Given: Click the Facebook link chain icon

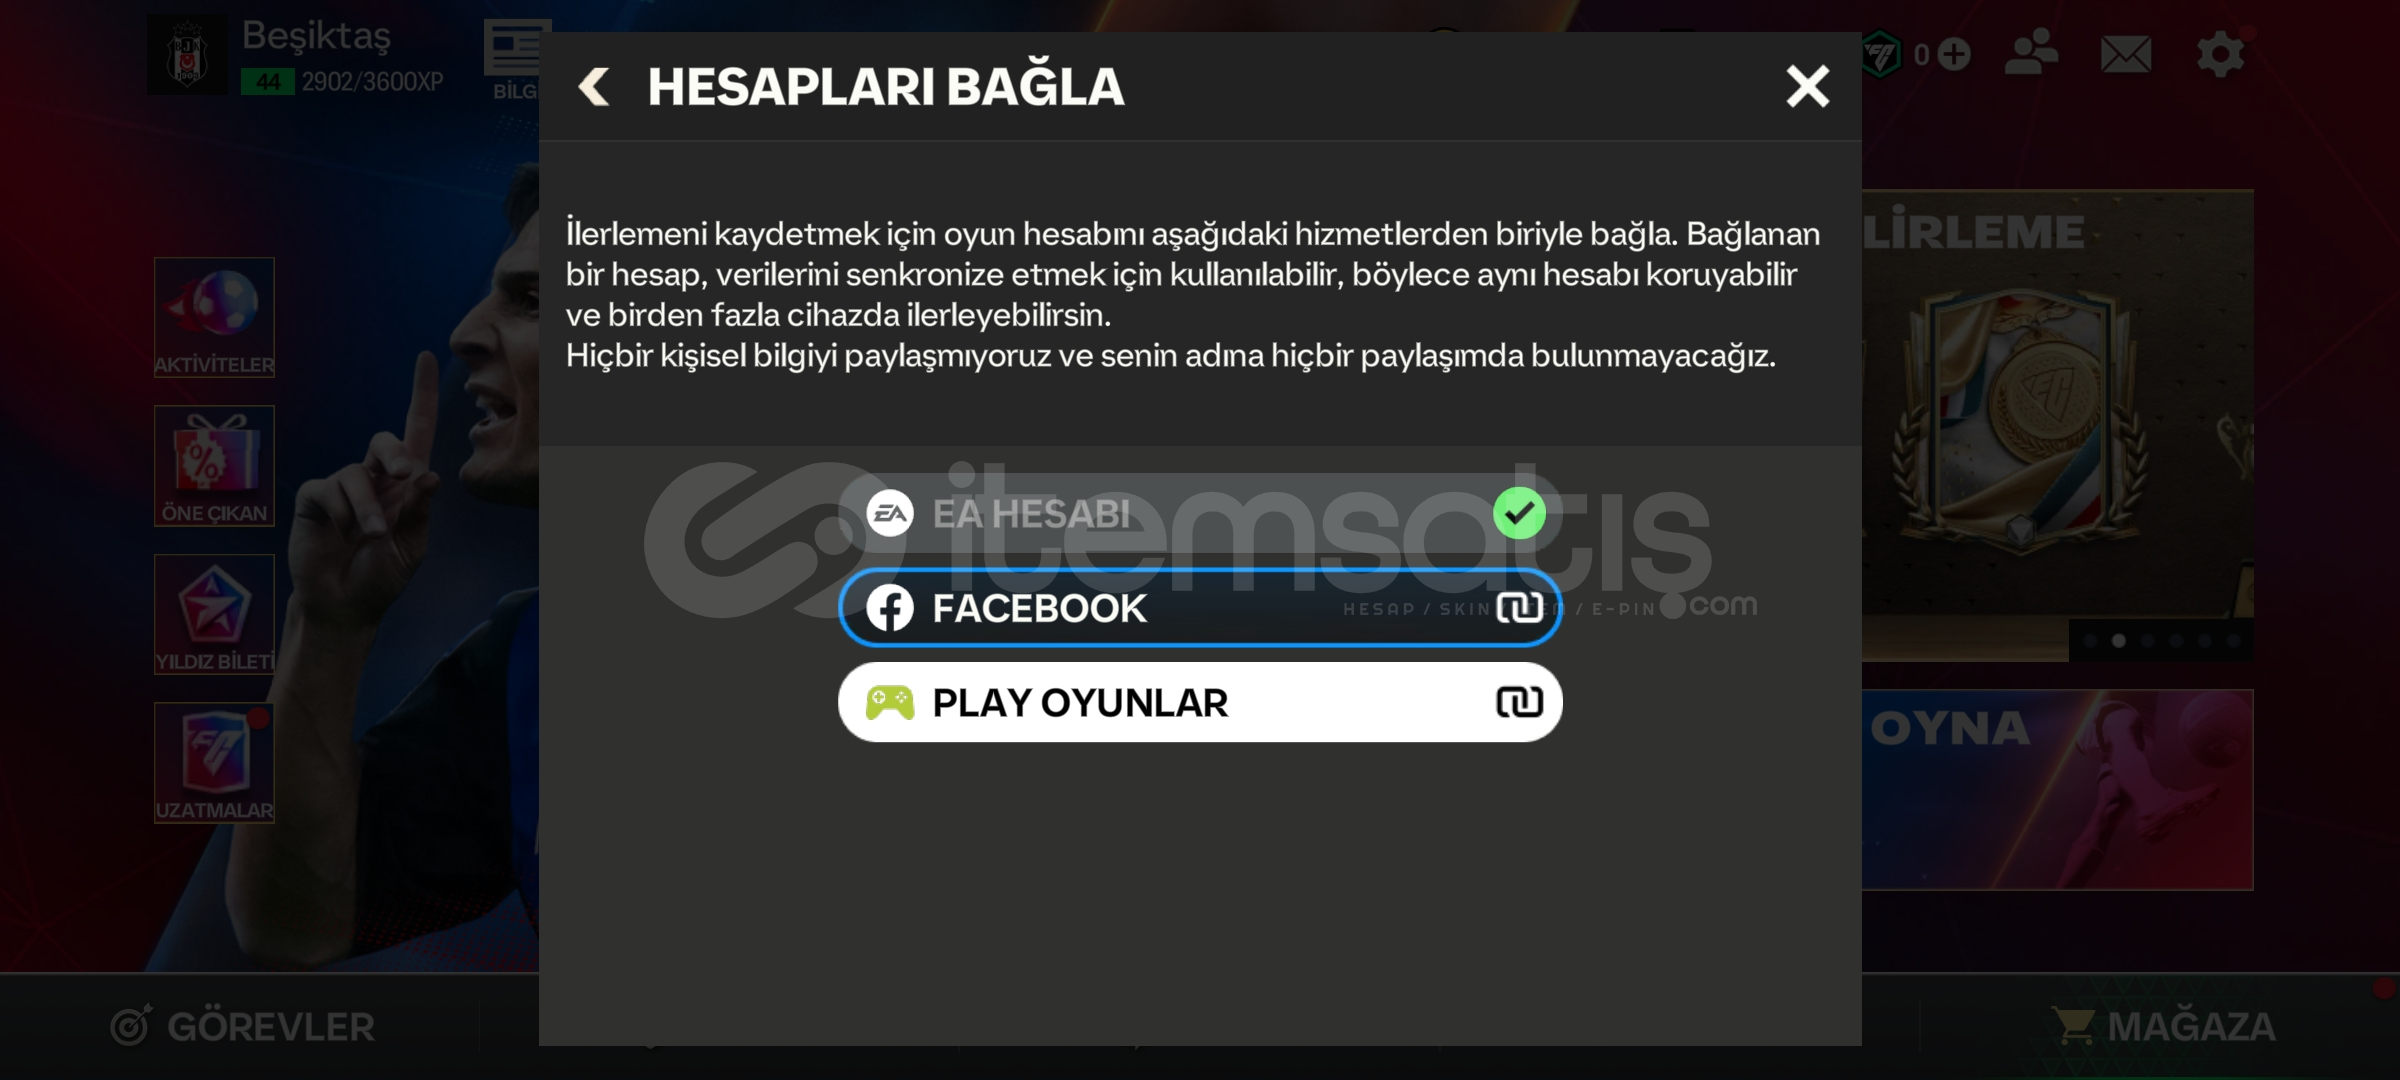Looking at the screenshot, I should point(1519,607).
